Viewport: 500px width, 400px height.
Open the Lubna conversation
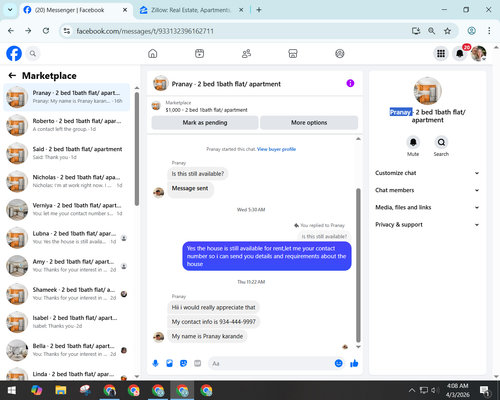click(x=66, y=238)
